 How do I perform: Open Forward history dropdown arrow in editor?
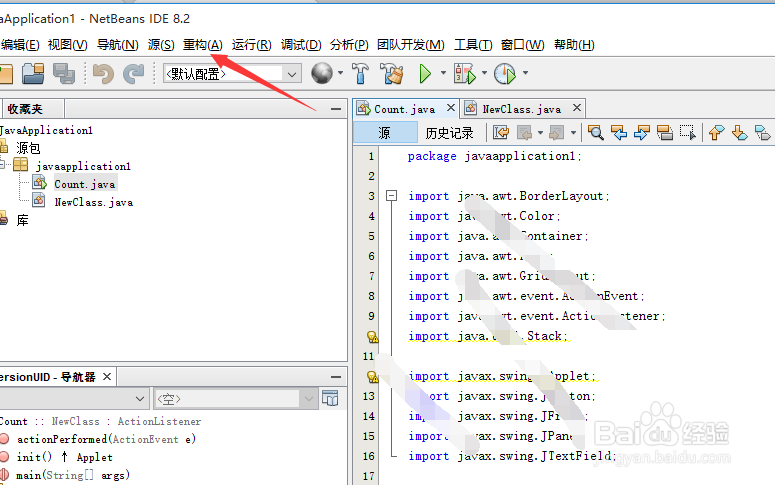[573, 132]
